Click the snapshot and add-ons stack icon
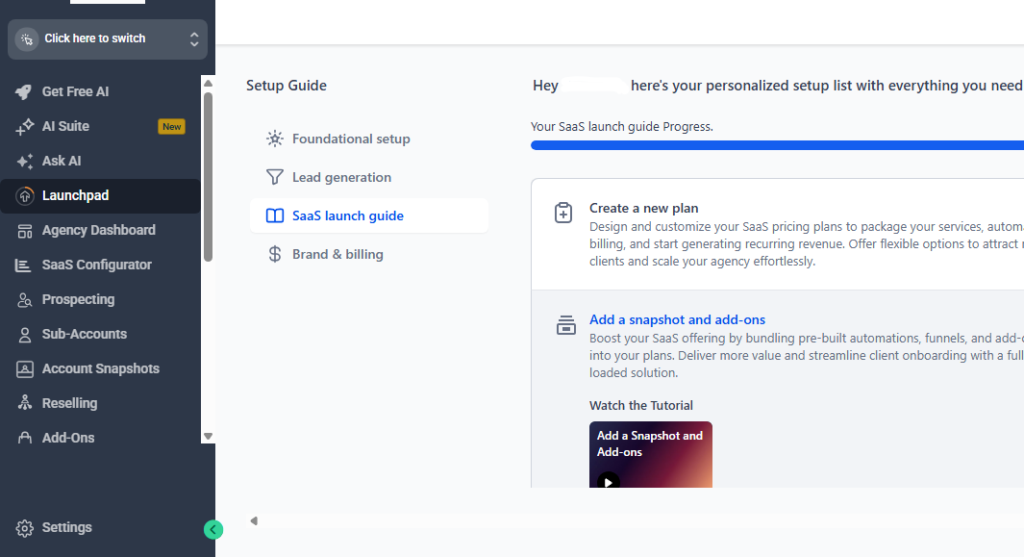This screenshot has width=1024, height=557. pyautogui.click(x=566, y=325)
